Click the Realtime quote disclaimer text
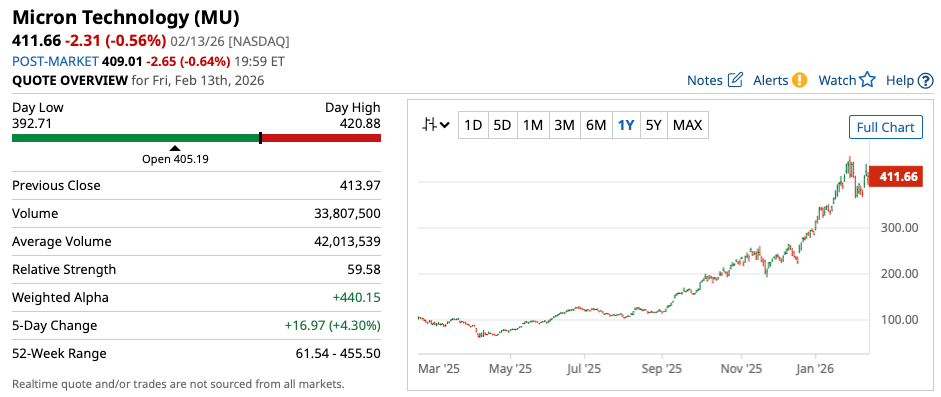The width and height of the screenshot is (941, 397). pos(178,384)
